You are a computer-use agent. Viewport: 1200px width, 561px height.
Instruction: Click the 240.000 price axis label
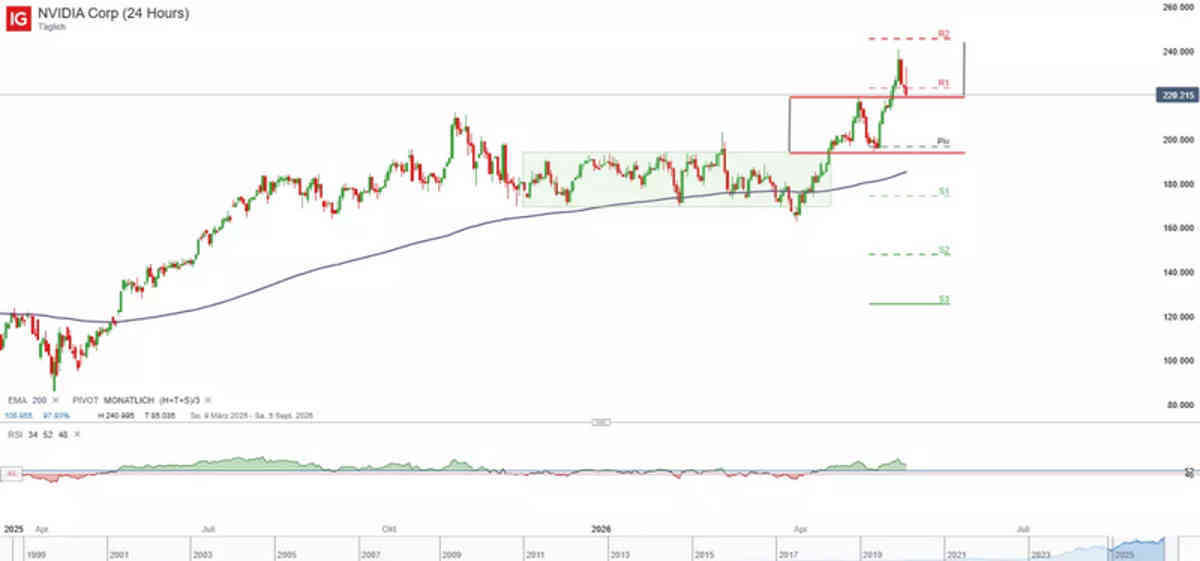click(x=1179, y=52)
